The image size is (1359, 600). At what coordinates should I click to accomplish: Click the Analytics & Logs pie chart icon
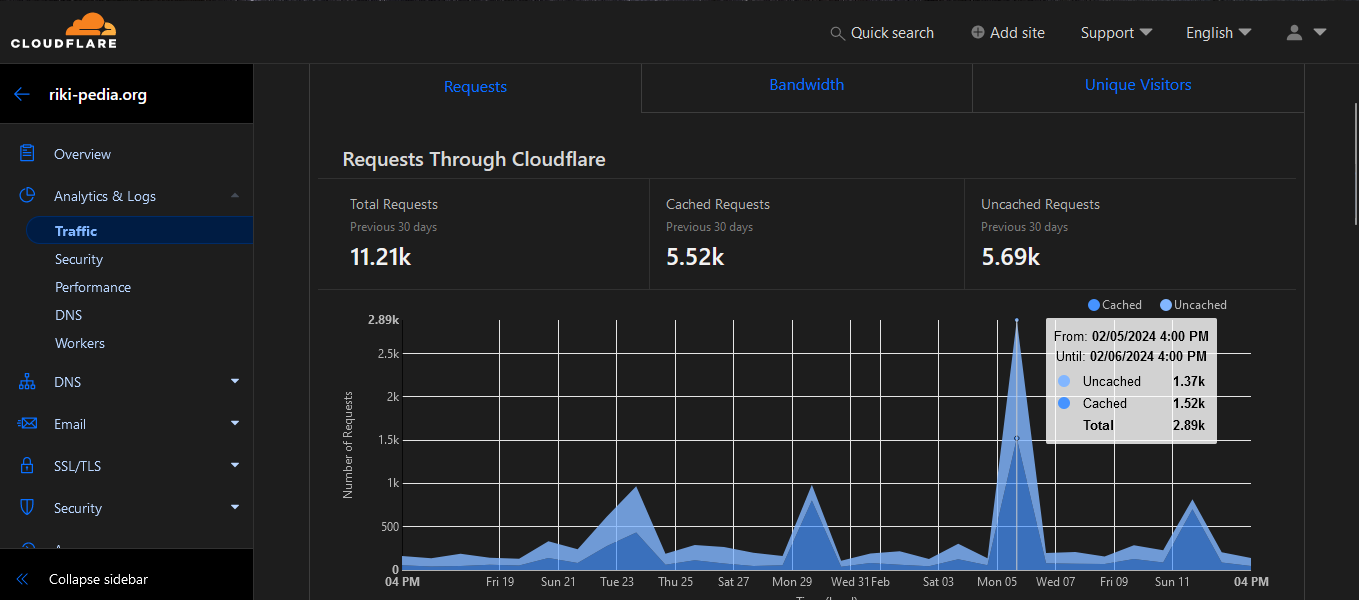point(28,196)
